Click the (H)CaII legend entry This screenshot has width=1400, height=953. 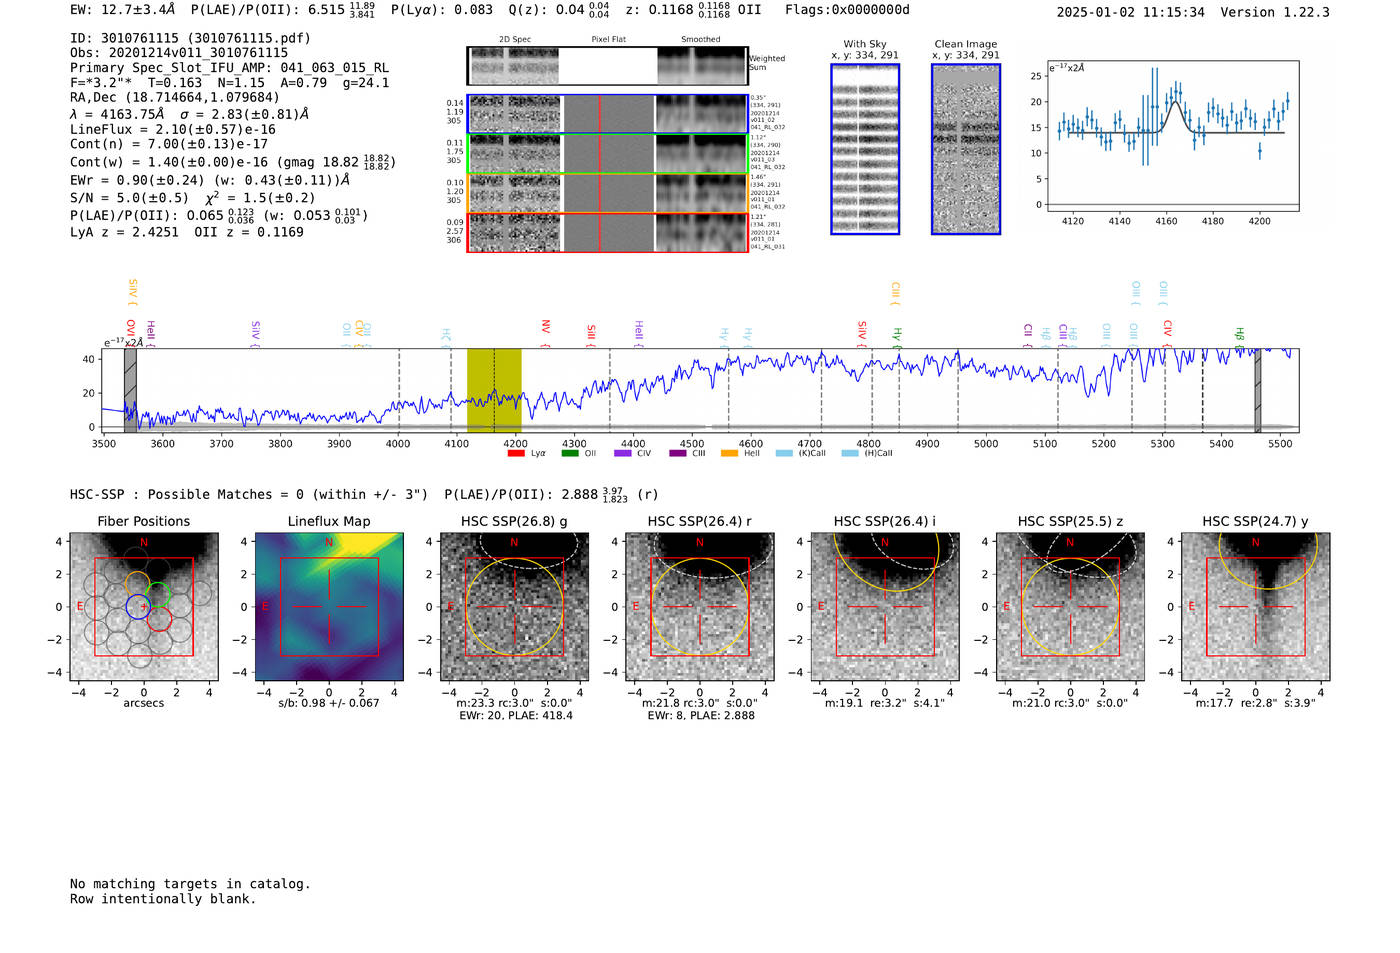(x=867, y=453)
